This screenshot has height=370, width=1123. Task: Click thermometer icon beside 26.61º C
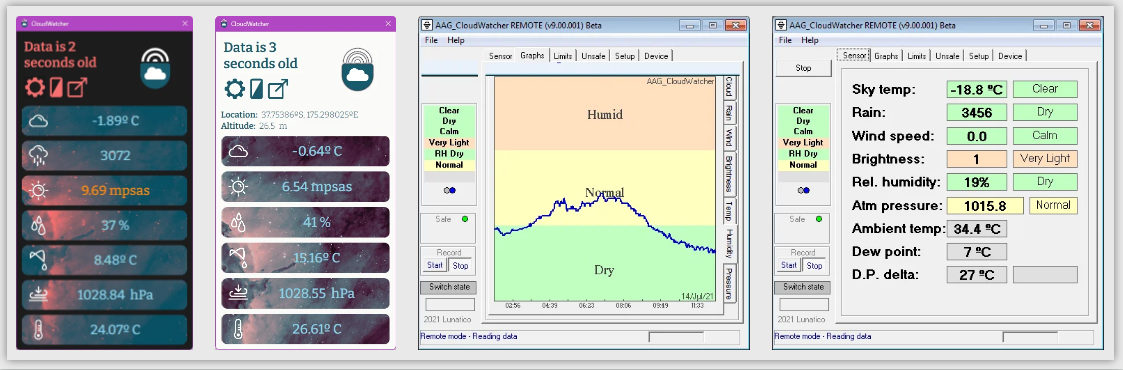point(238,329)
